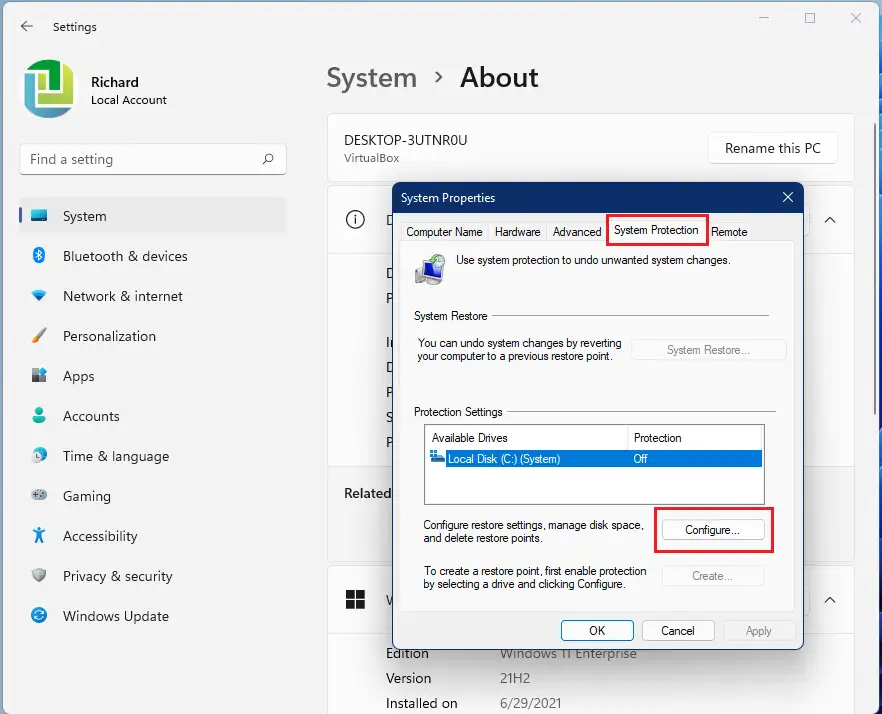The height and width of the screenshot is (714, 882).
Task: Click the Local Disk (C:) drive icon
Action: (x=437, y=456)
